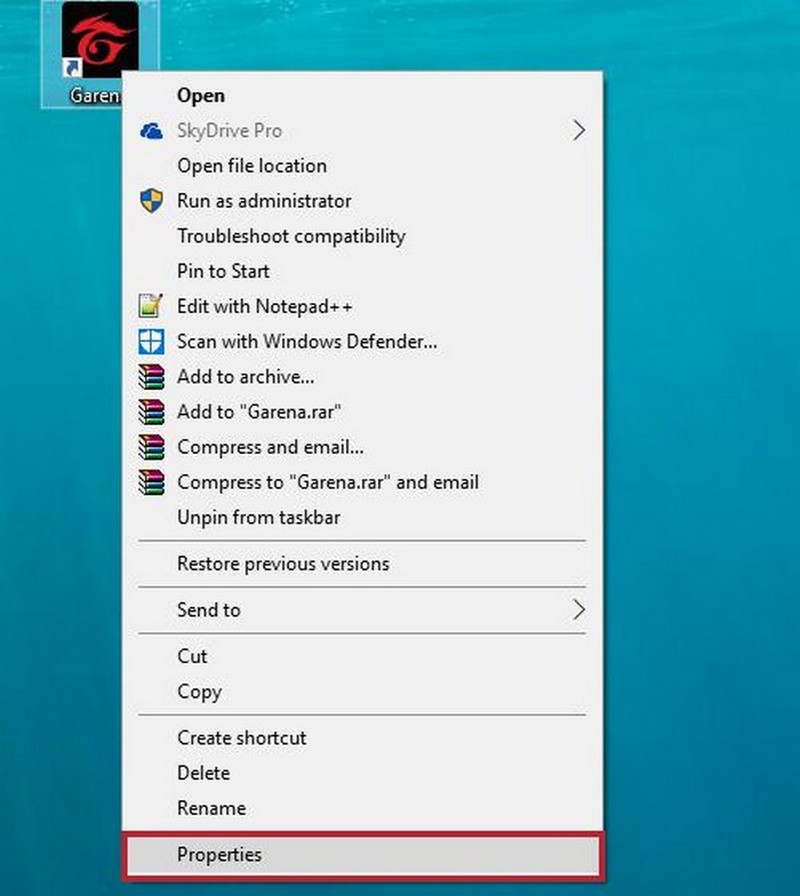The image size is (800, 896).
Task: Expand the SkyDrive Pro submenu arrow
Action: click(579, 131)
